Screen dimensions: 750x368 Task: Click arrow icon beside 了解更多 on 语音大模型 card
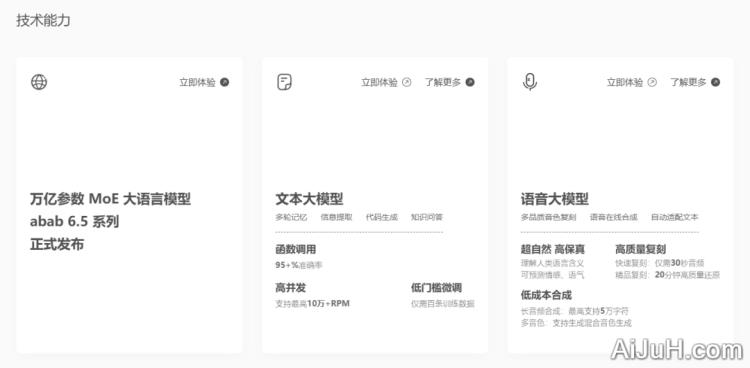click(715, 82)
